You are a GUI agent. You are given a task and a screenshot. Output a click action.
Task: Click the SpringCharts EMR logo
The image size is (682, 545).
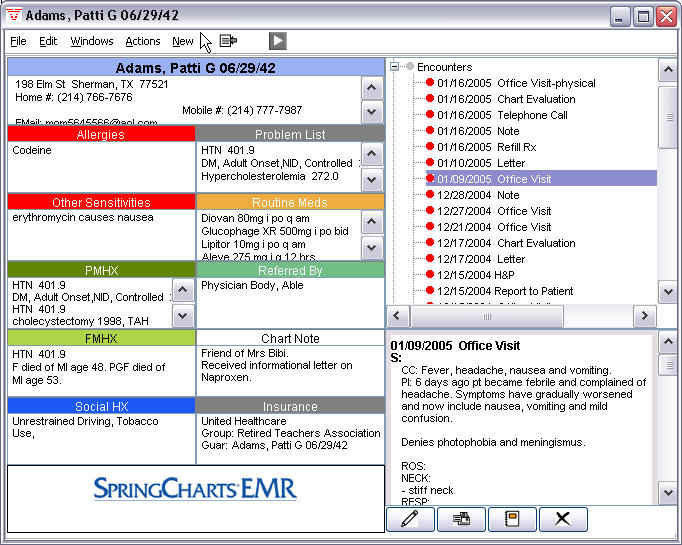195,489
